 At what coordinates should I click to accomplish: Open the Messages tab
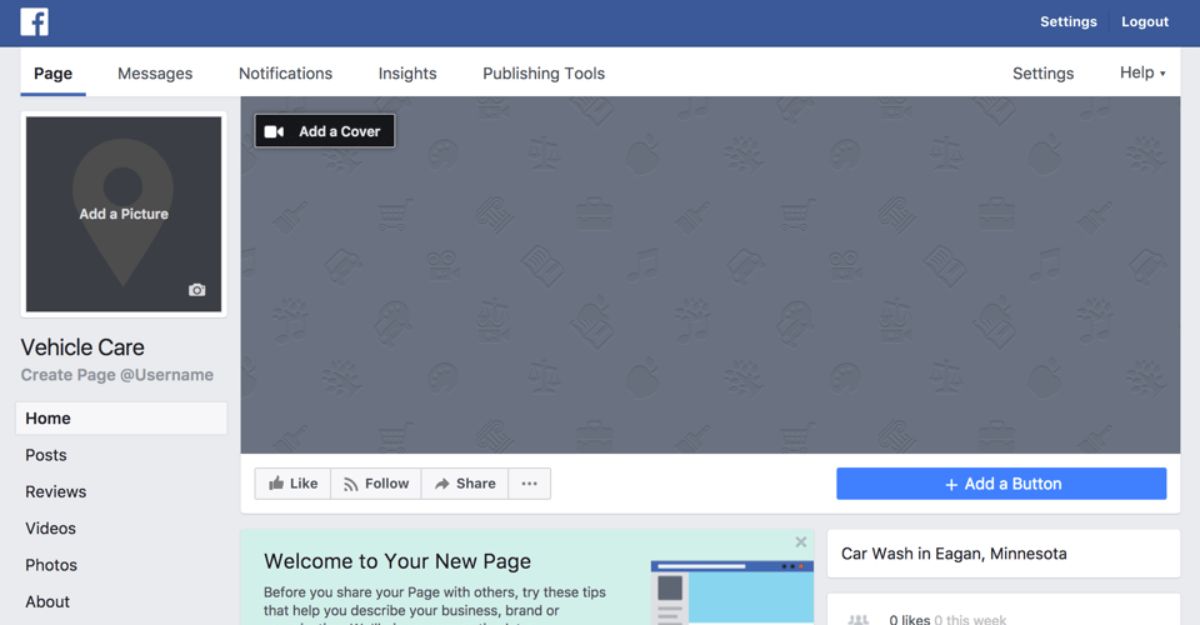(x=155, y=73)
